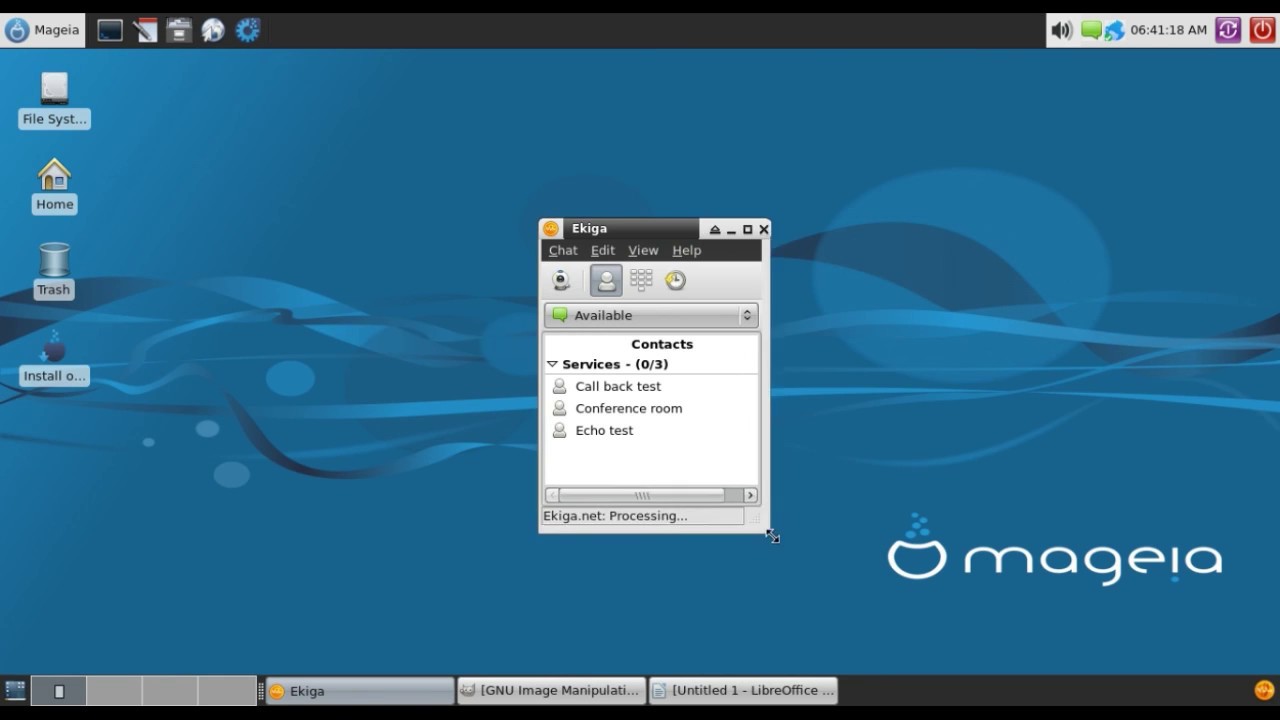This screenshot has width=1280, height=720.
Task: Click the volume speaker tray icon
Action: pos(1062,30)
